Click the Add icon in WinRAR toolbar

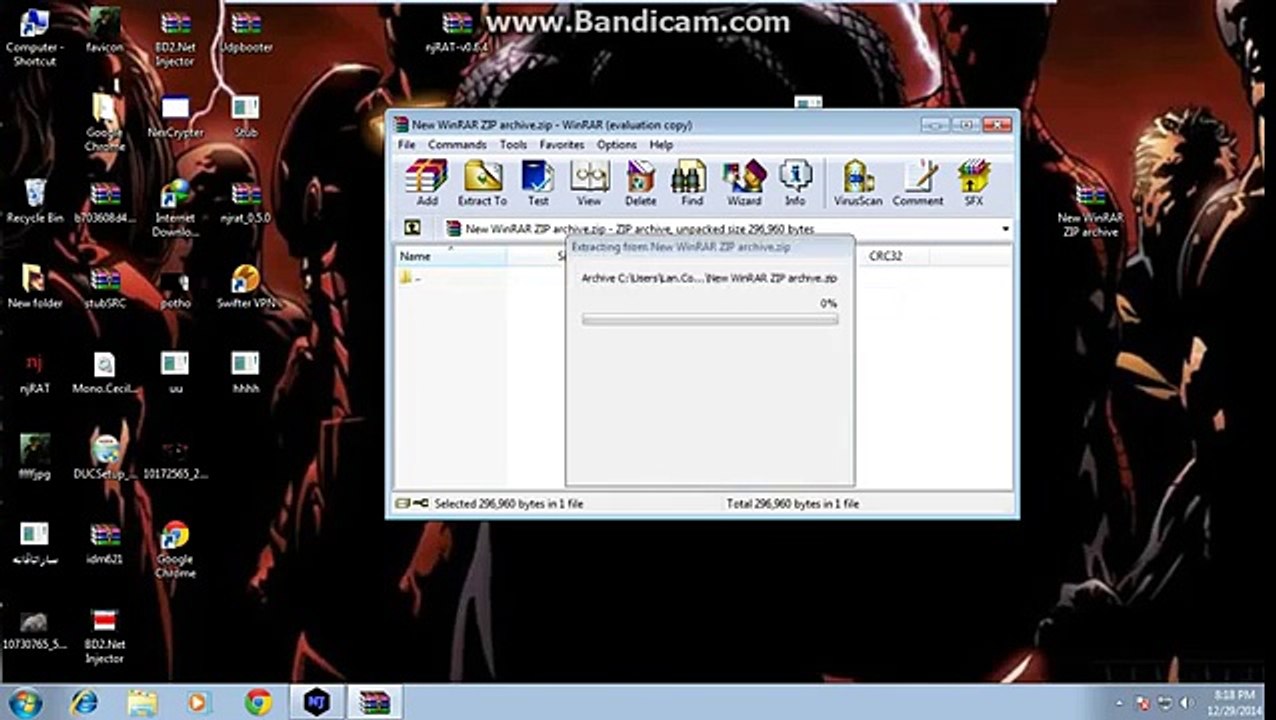tap(427, 183)
